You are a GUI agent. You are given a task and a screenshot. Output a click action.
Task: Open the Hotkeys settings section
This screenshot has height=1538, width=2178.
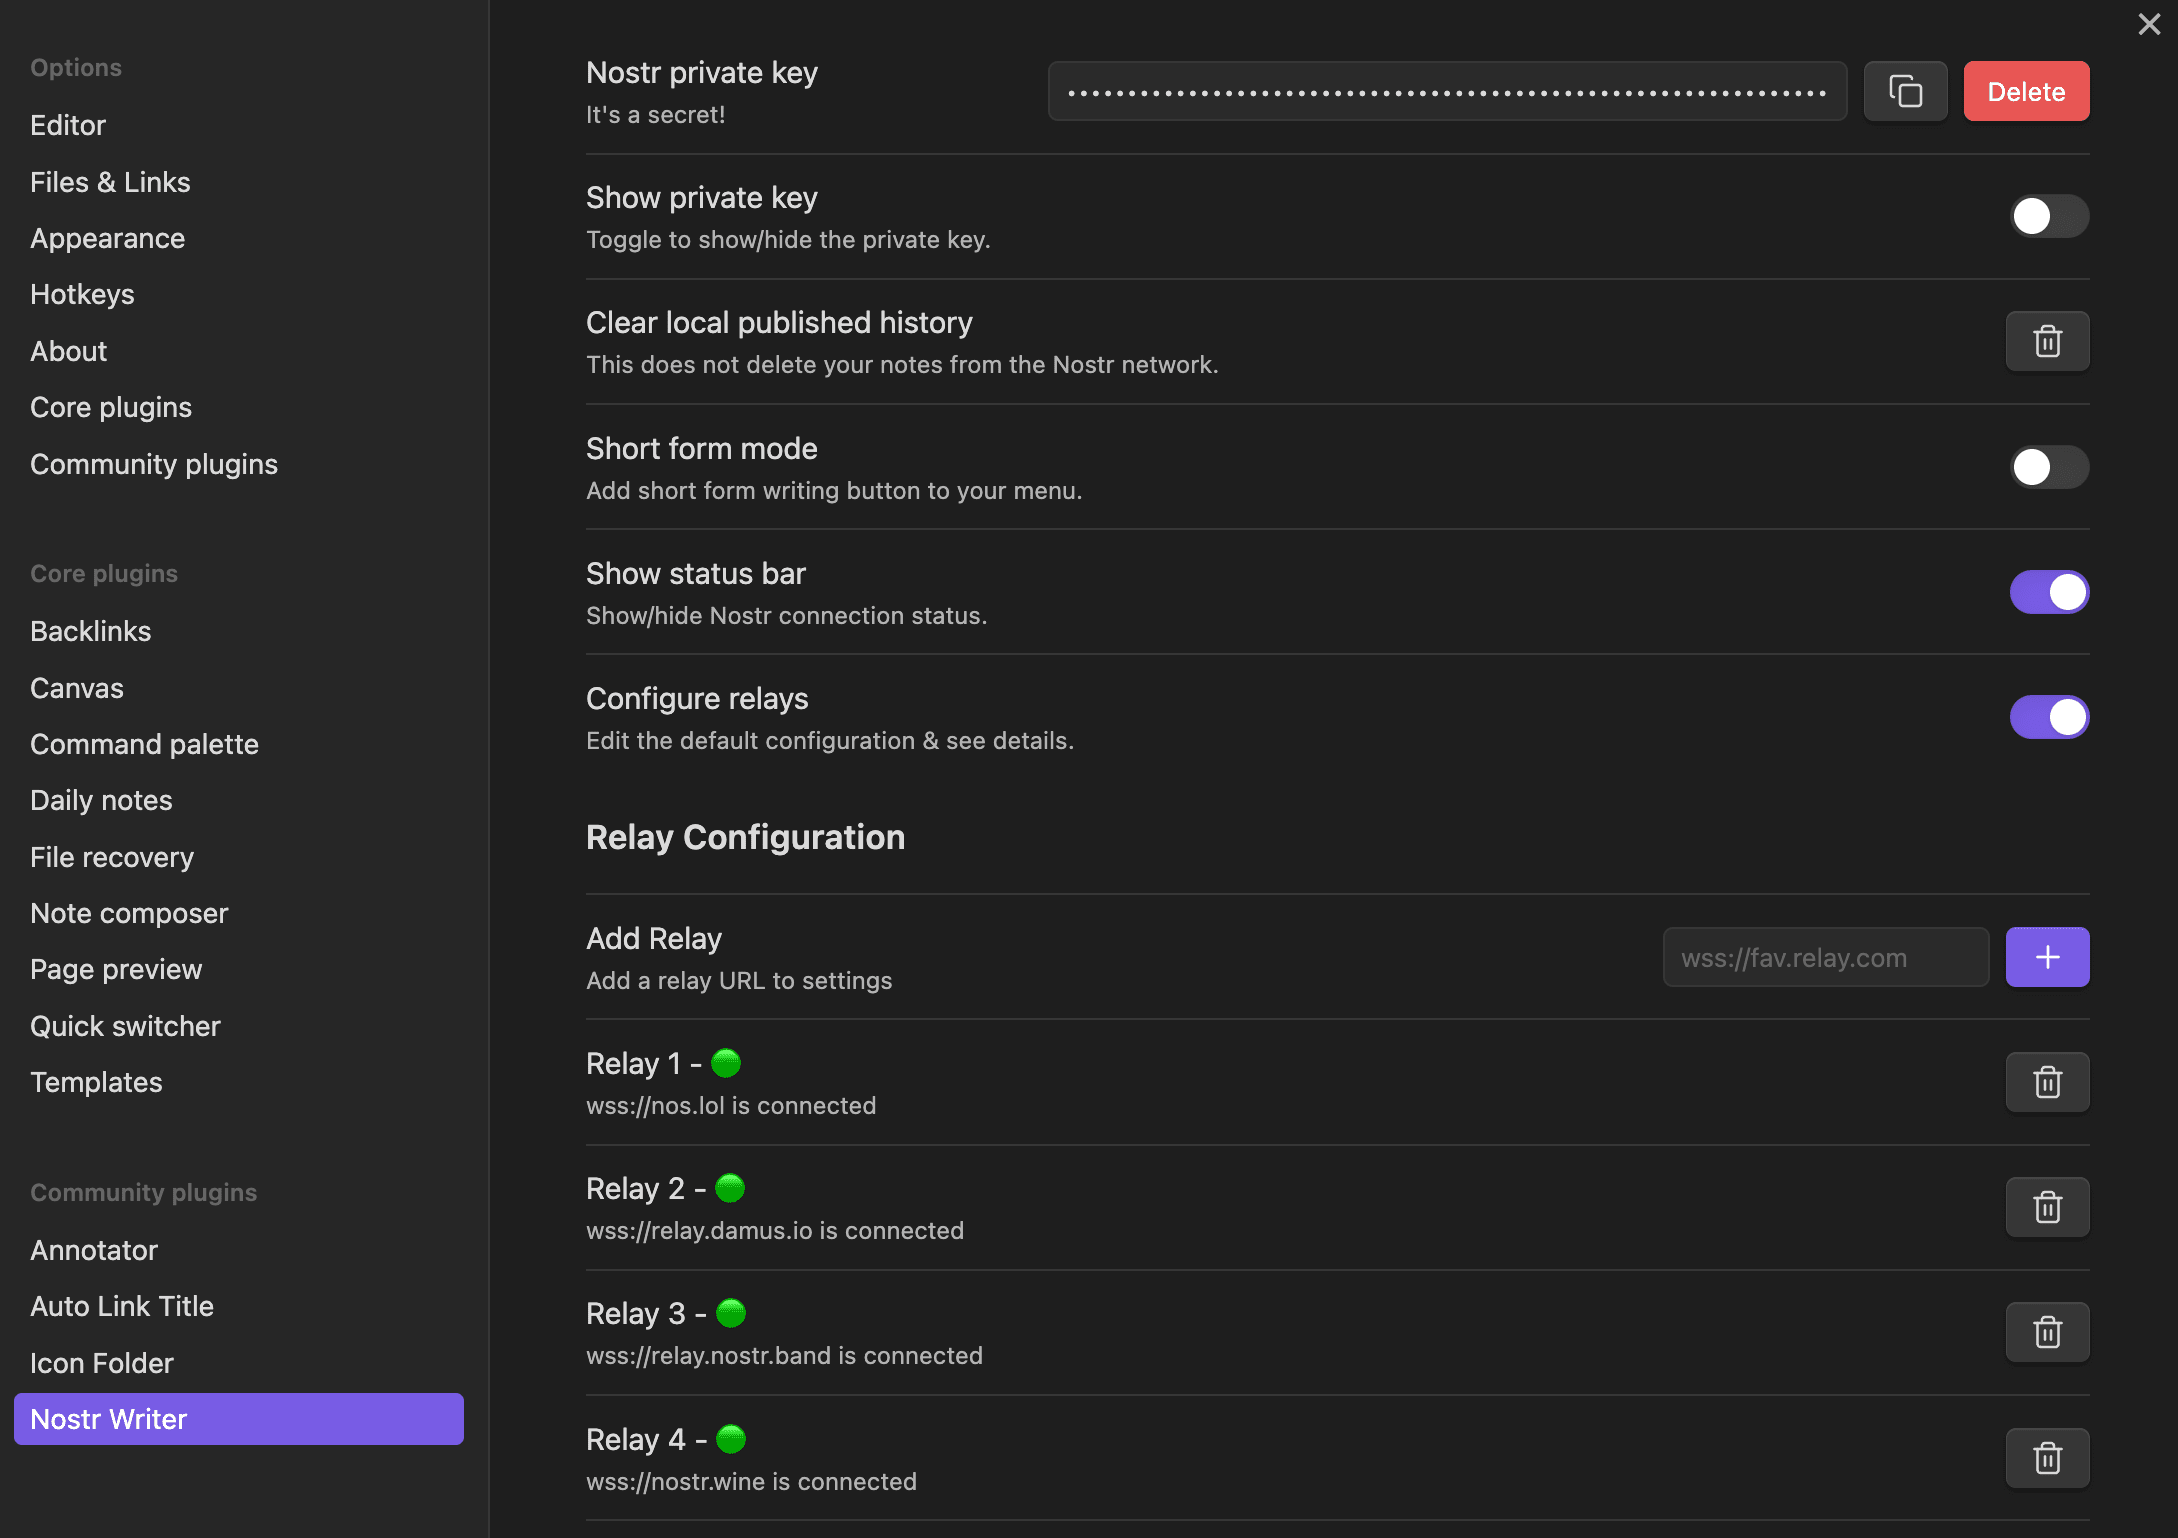tap(83, 293)
